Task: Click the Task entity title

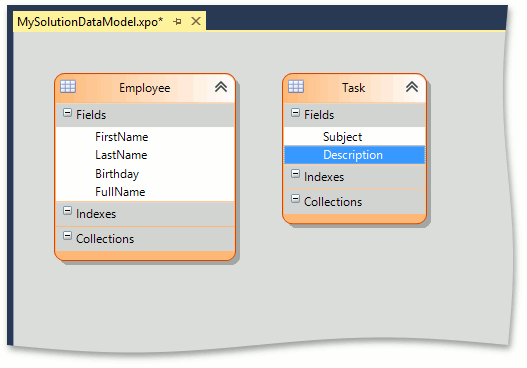Action: (x=354, y=88)
